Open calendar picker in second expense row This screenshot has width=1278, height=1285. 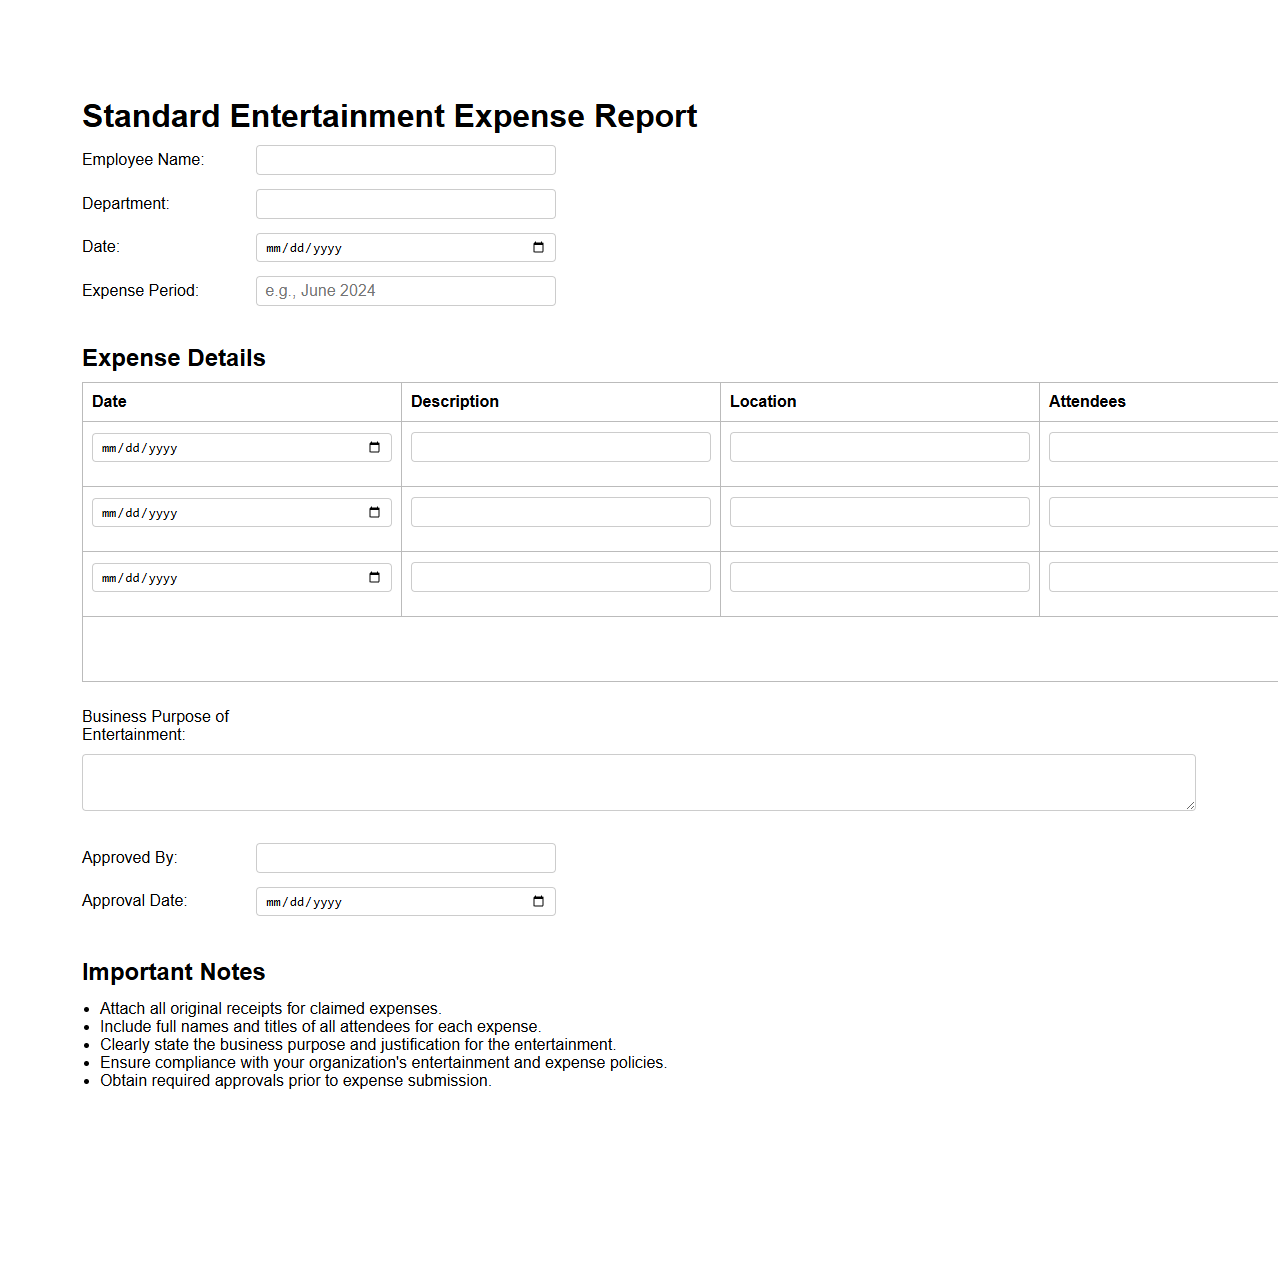coord(374,513)
